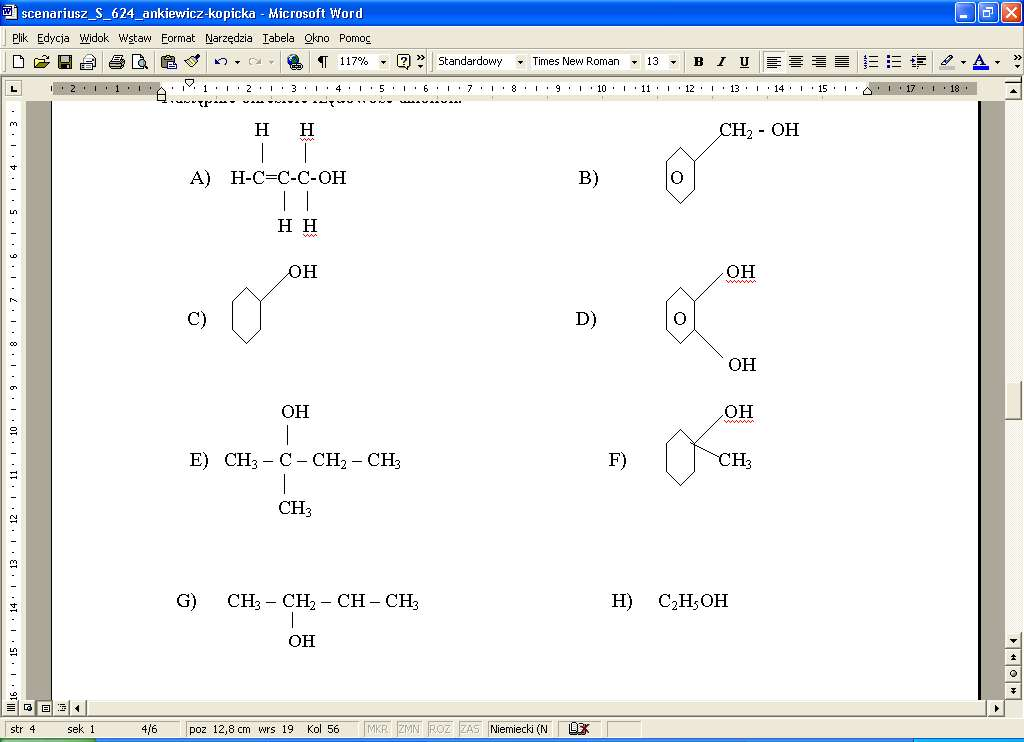Save the document with floppy icon
The width and height of the screenshot is (1024, 742).
(x=65, y=61)
